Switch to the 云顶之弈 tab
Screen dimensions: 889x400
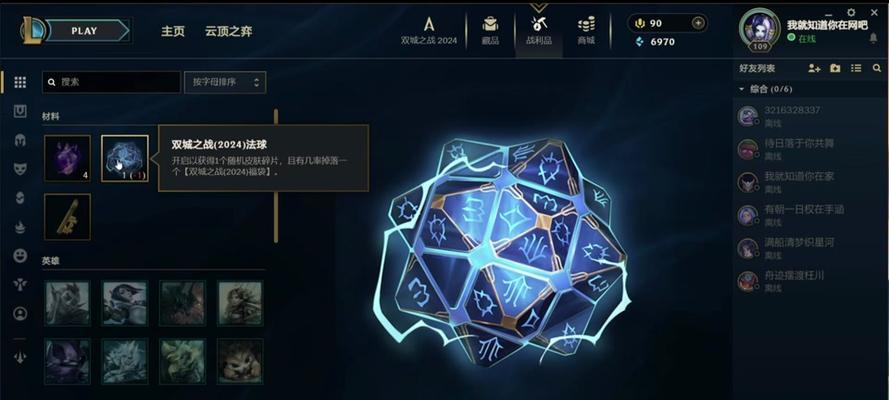[228, 31]
